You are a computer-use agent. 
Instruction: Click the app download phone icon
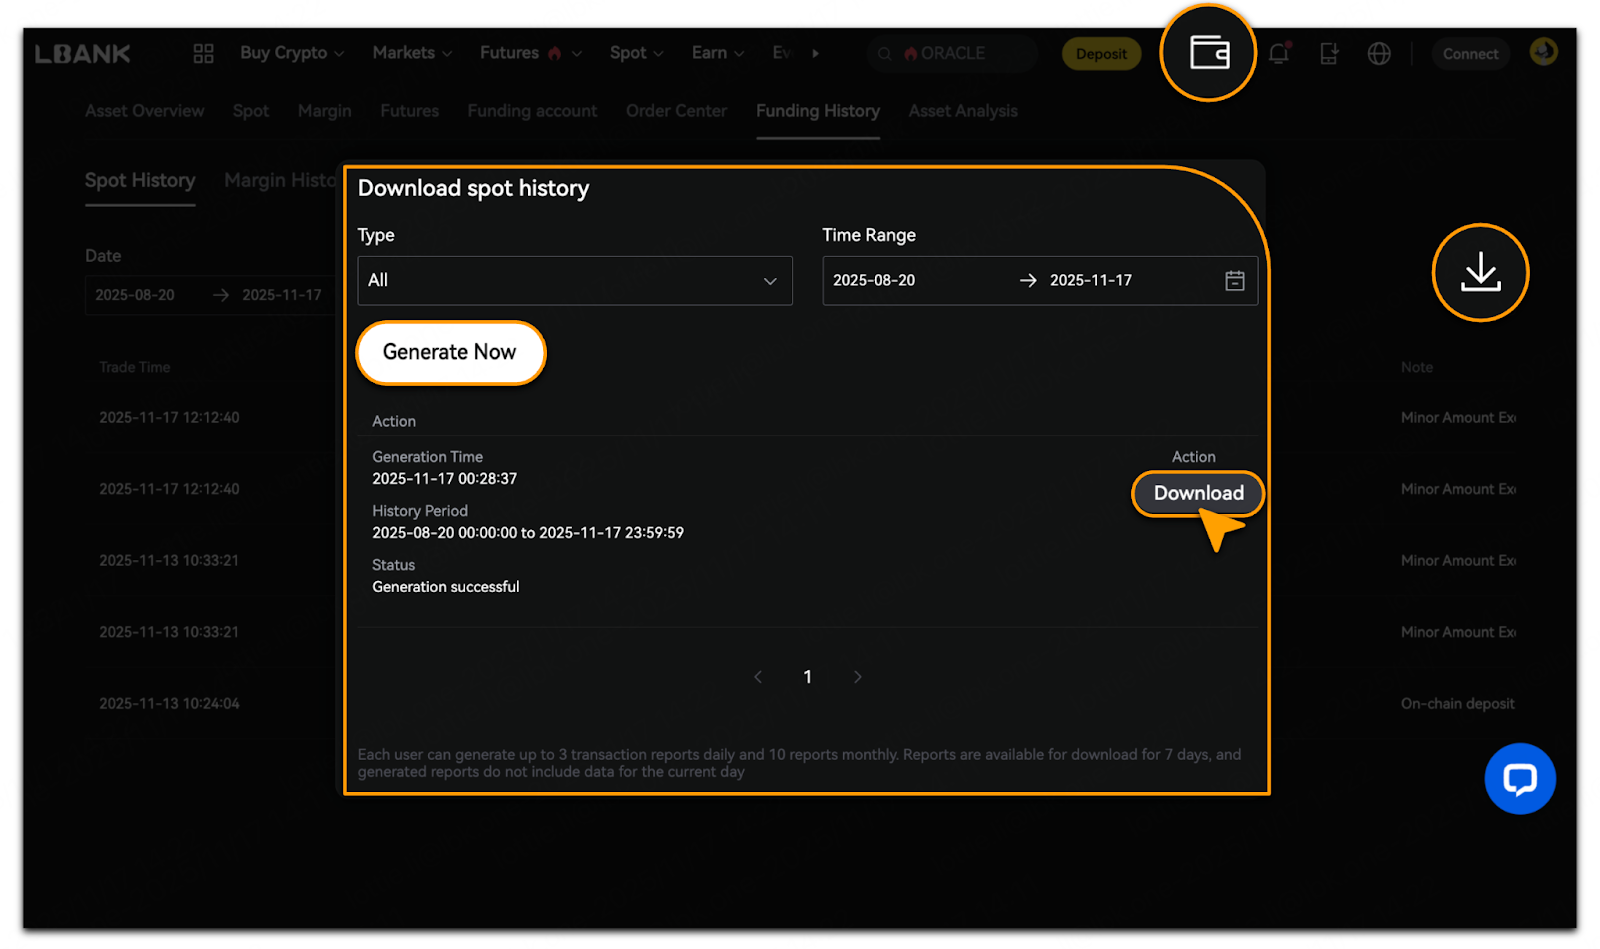(x=1329, y=54)
